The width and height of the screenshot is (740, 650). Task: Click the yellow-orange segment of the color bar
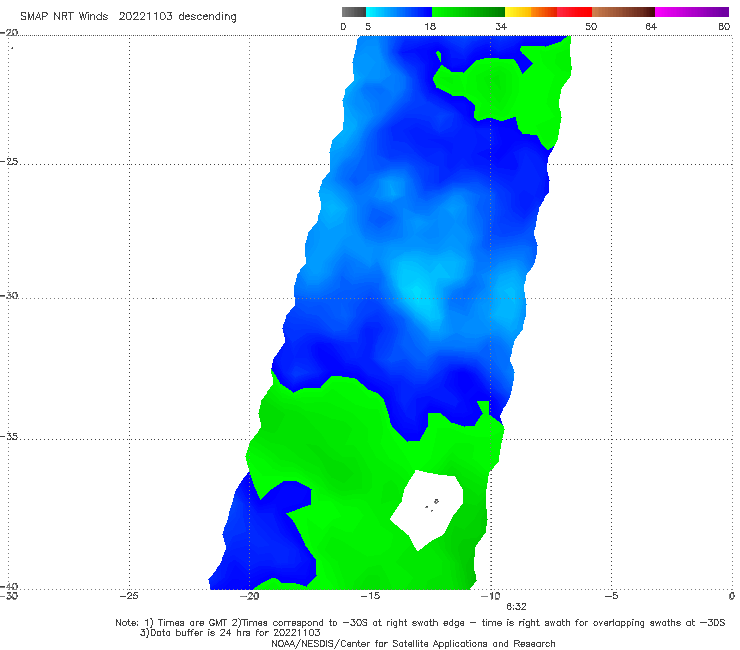click(530, 12)
